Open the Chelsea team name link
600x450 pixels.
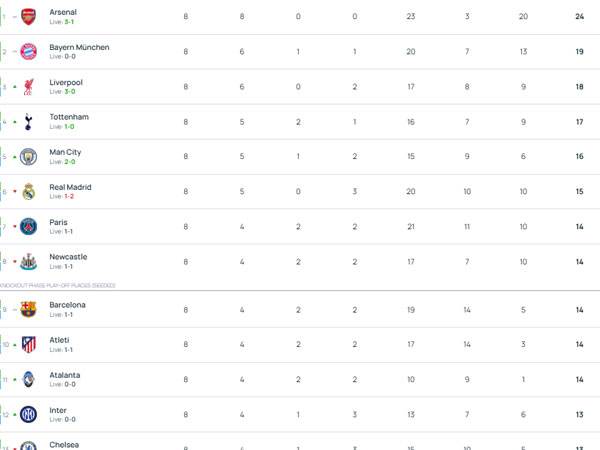pos(64,444)
